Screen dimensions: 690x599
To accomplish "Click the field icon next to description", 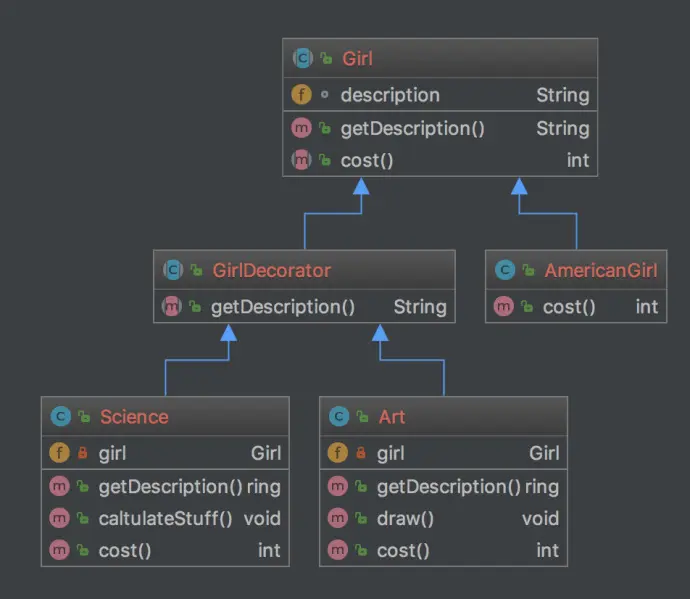I will coord(302,96).
